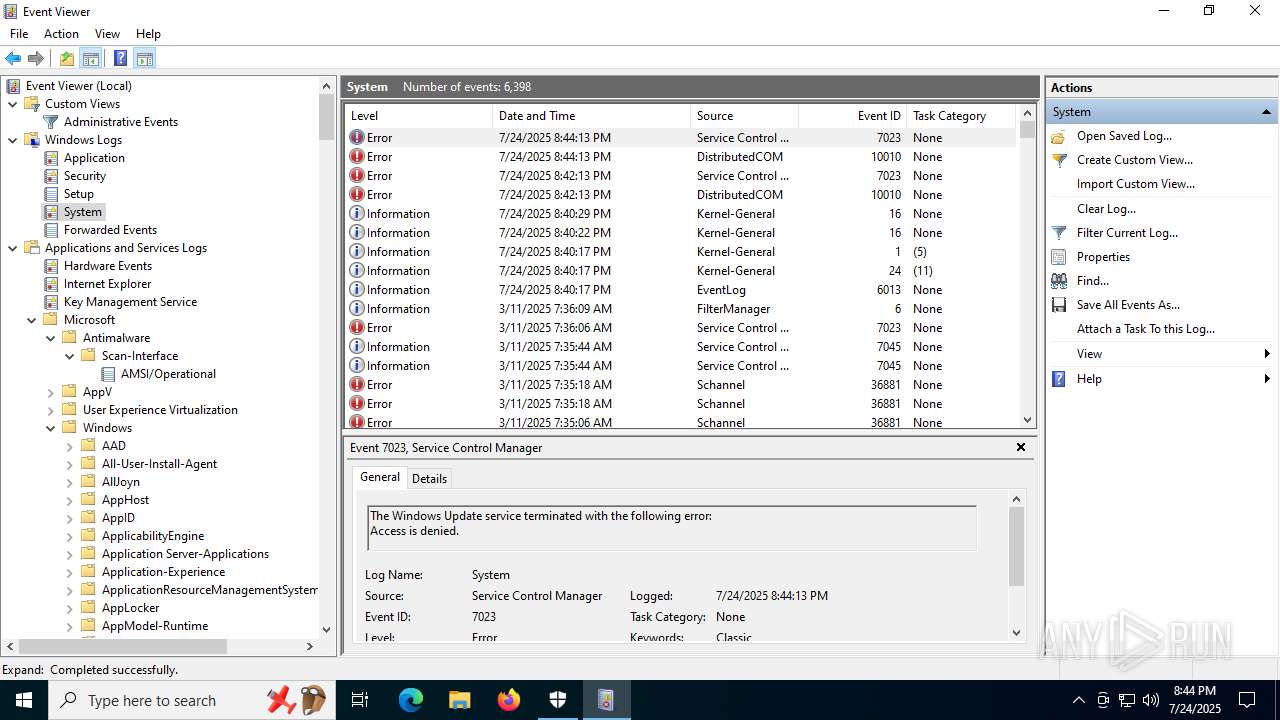The image size is (1280, 720).
Task: Click Filter Current Log funnel icon
Action: [x=1059, y=233]
